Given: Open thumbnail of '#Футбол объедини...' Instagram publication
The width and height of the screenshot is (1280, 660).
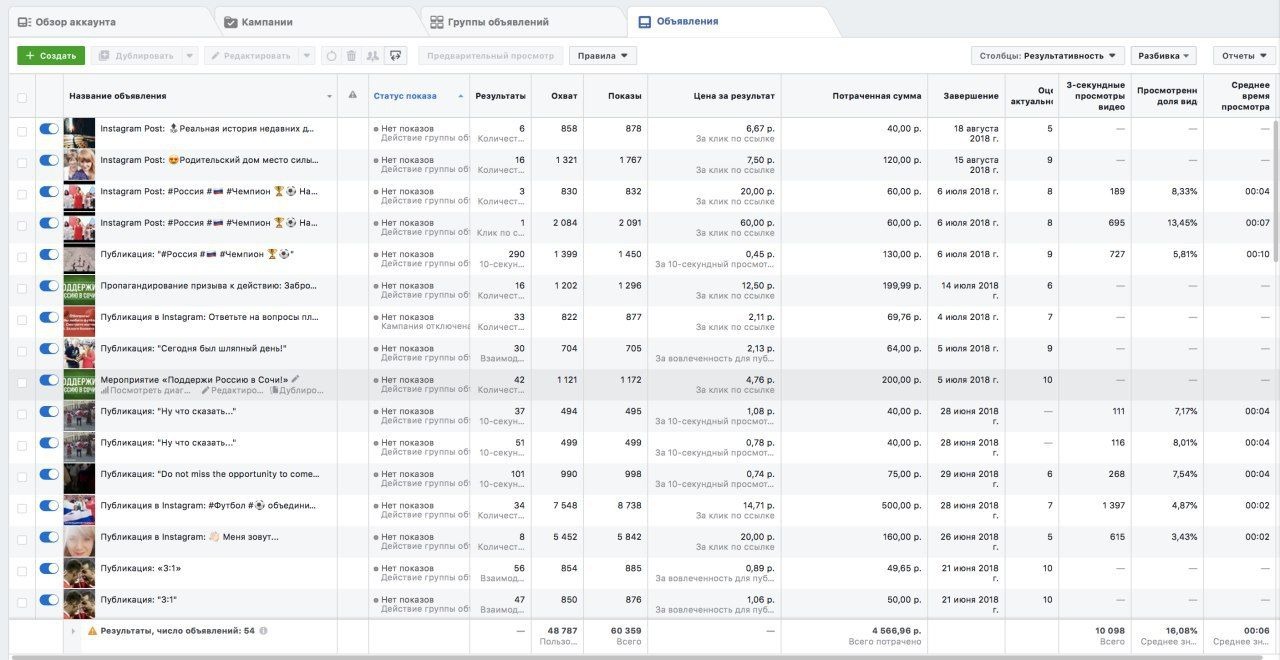Looking at the screenshot, I should [79, 510].
